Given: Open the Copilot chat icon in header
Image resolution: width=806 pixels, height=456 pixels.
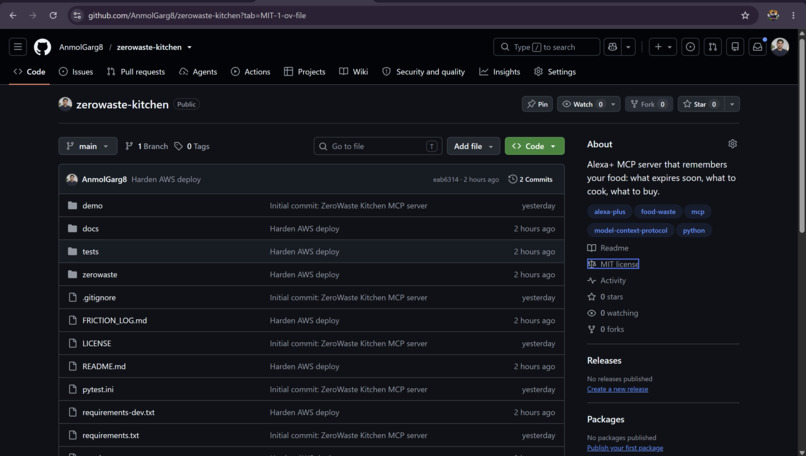Looking at the screenshot, I should (612, 47).
